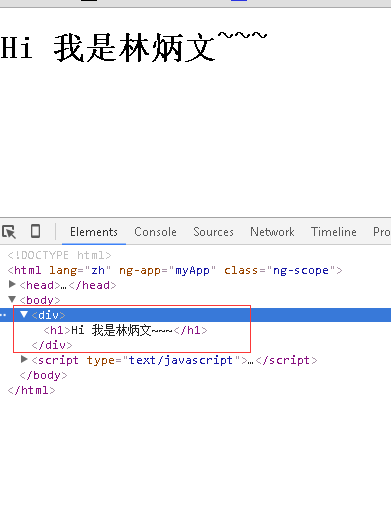This screenshot has height=511, width=391.
Task: Switch to the Elements tab
Action: tap(94, 232)
